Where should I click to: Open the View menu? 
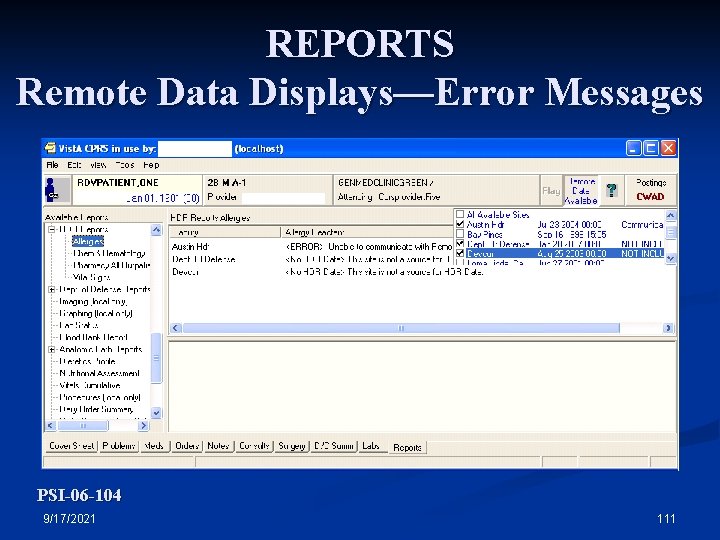(x=98, y=165)
